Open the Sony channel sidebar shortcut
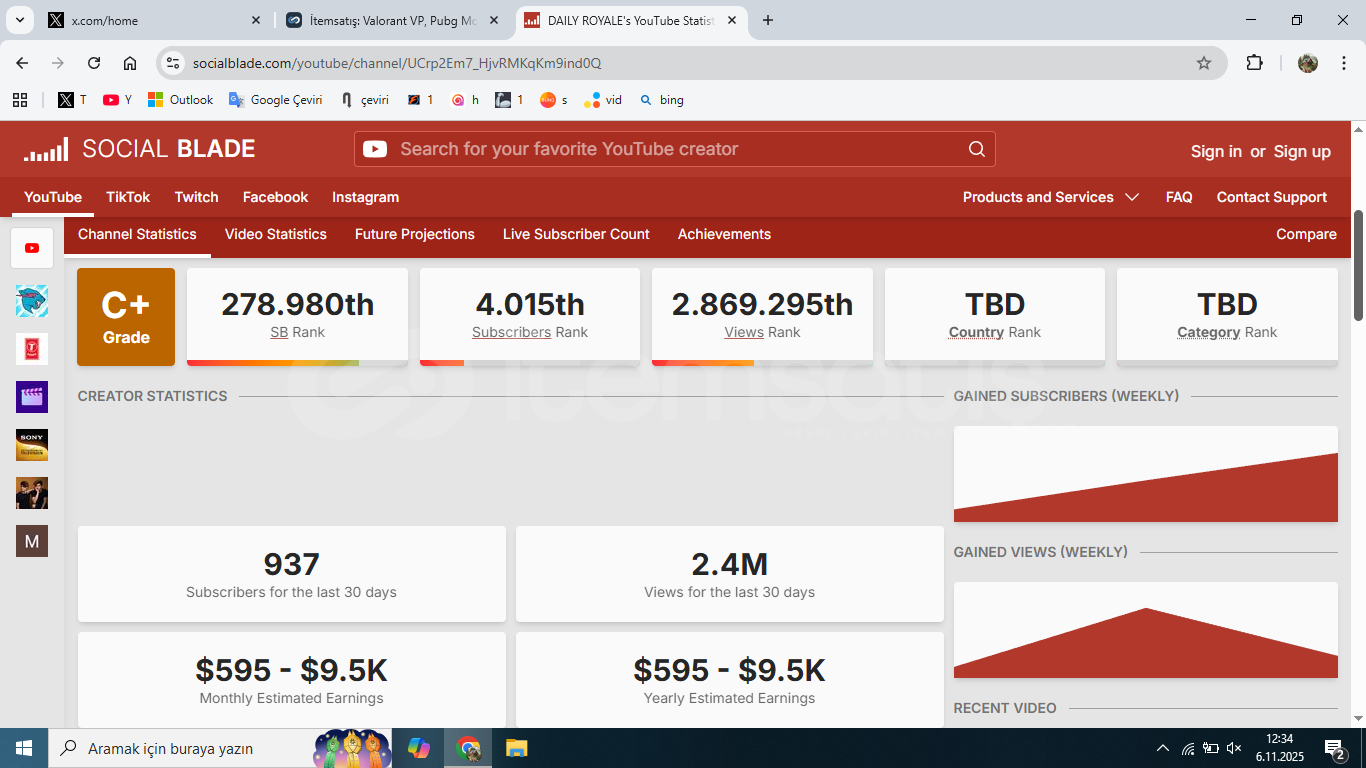The width and height of the screenshot is (1366, 768). coord(32,445)
